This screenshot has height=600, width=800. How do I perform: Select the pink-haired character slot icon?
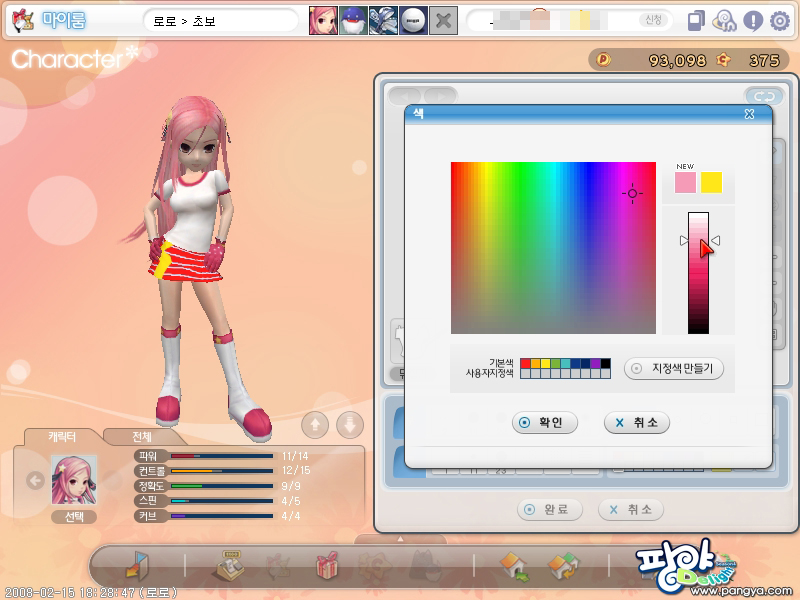coord(323,20)
